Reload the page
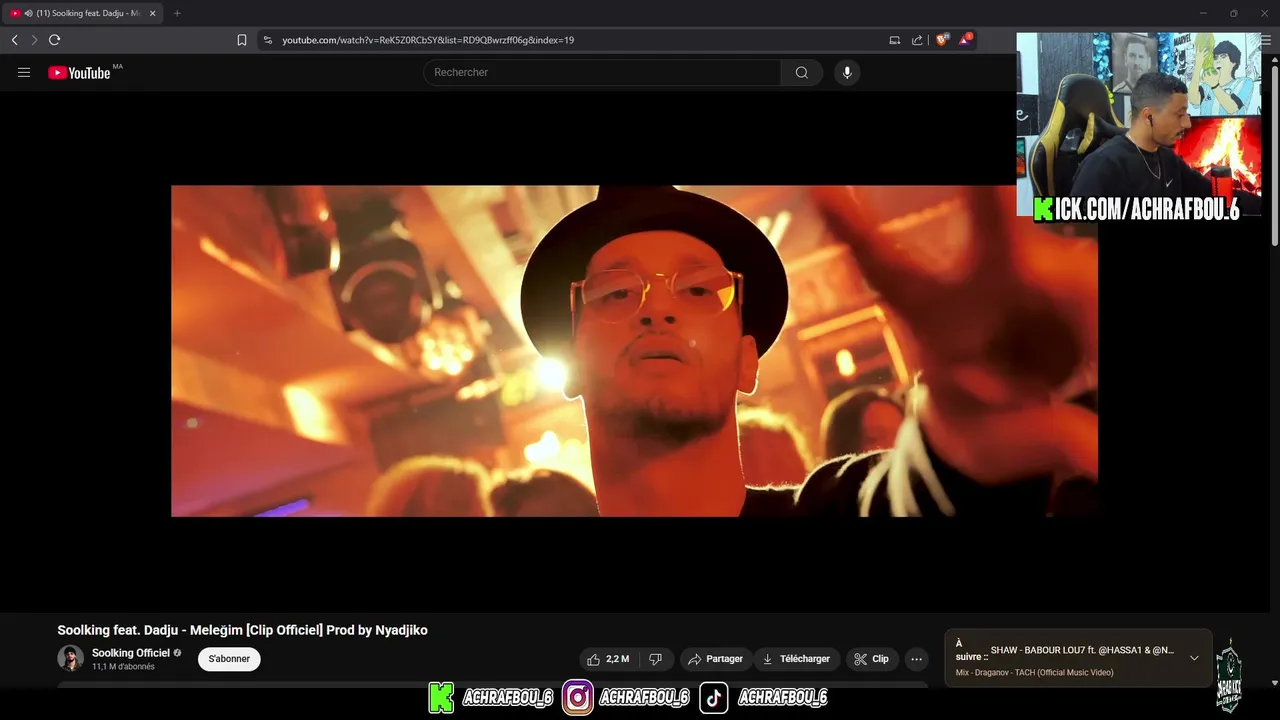This screenshot has width=1280, height=720. click(54, 40)
